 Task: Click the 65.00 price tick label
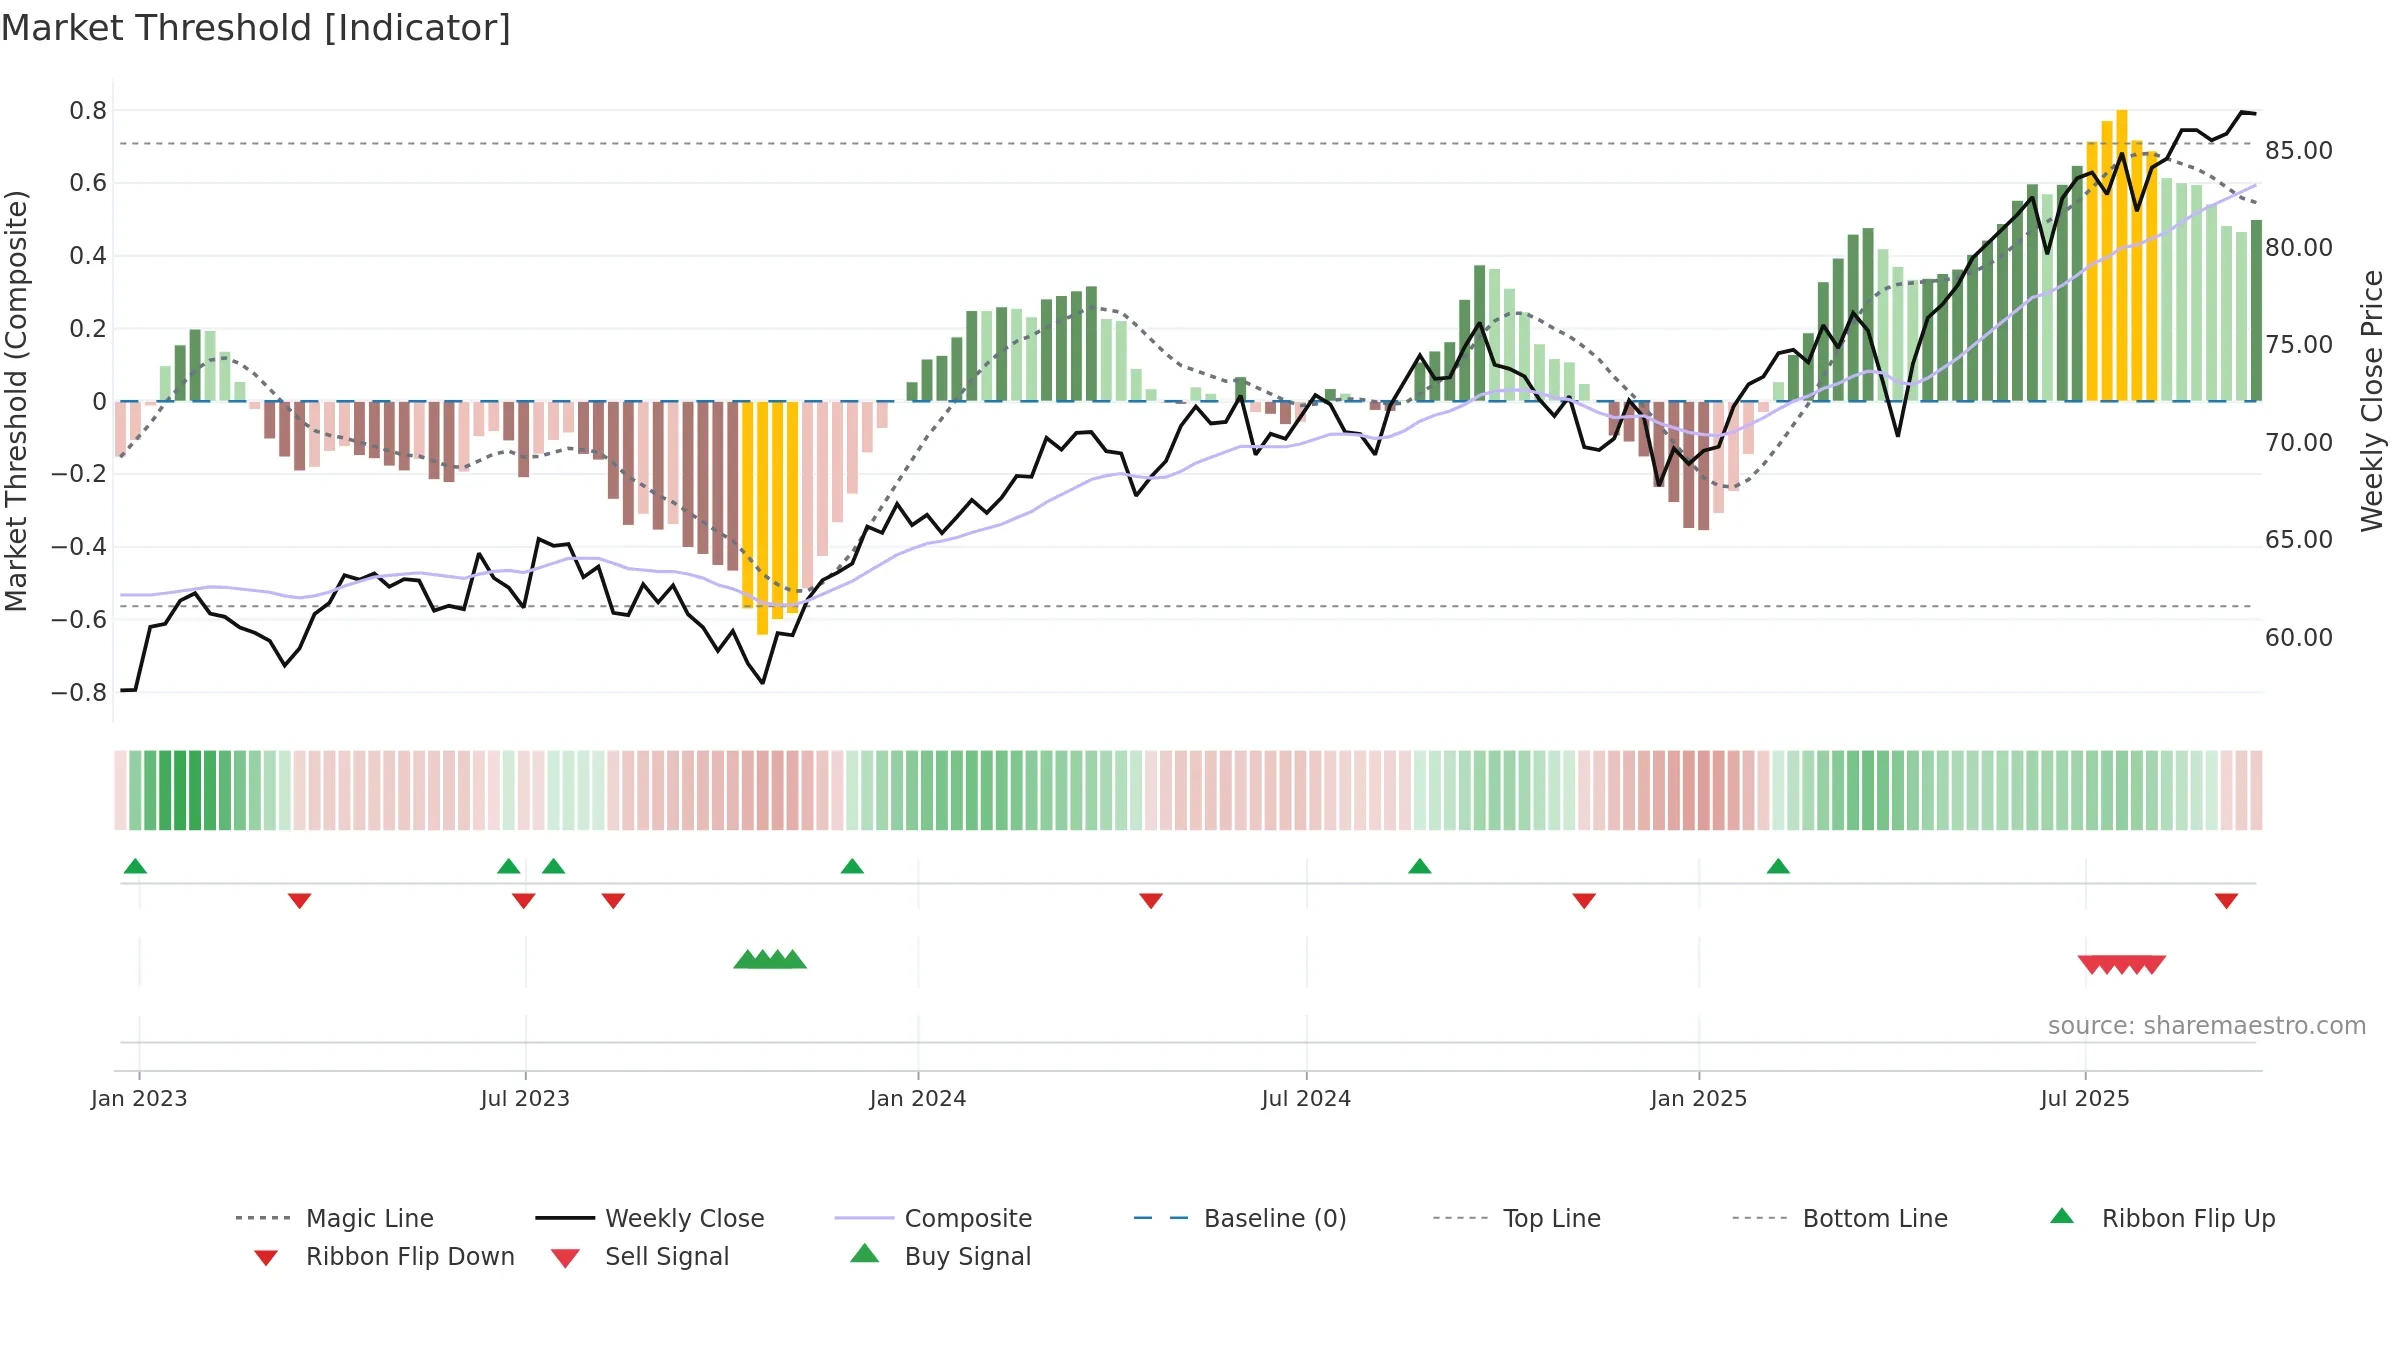point(2299,540)
